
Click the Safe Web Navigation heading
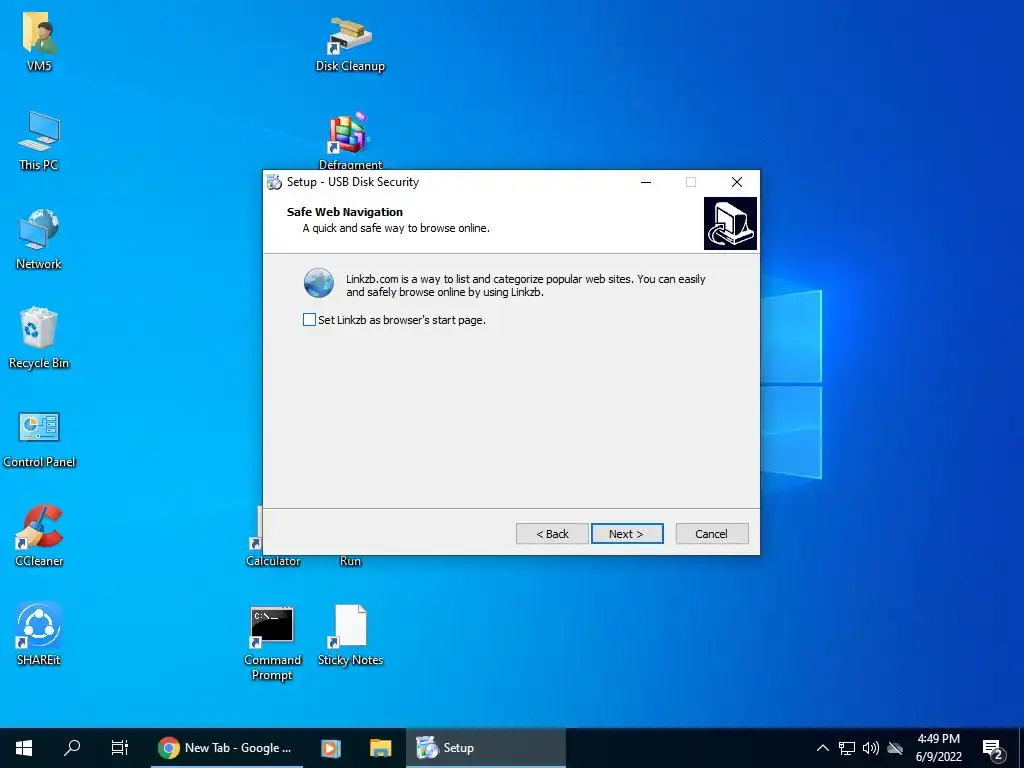pos(345,212)
